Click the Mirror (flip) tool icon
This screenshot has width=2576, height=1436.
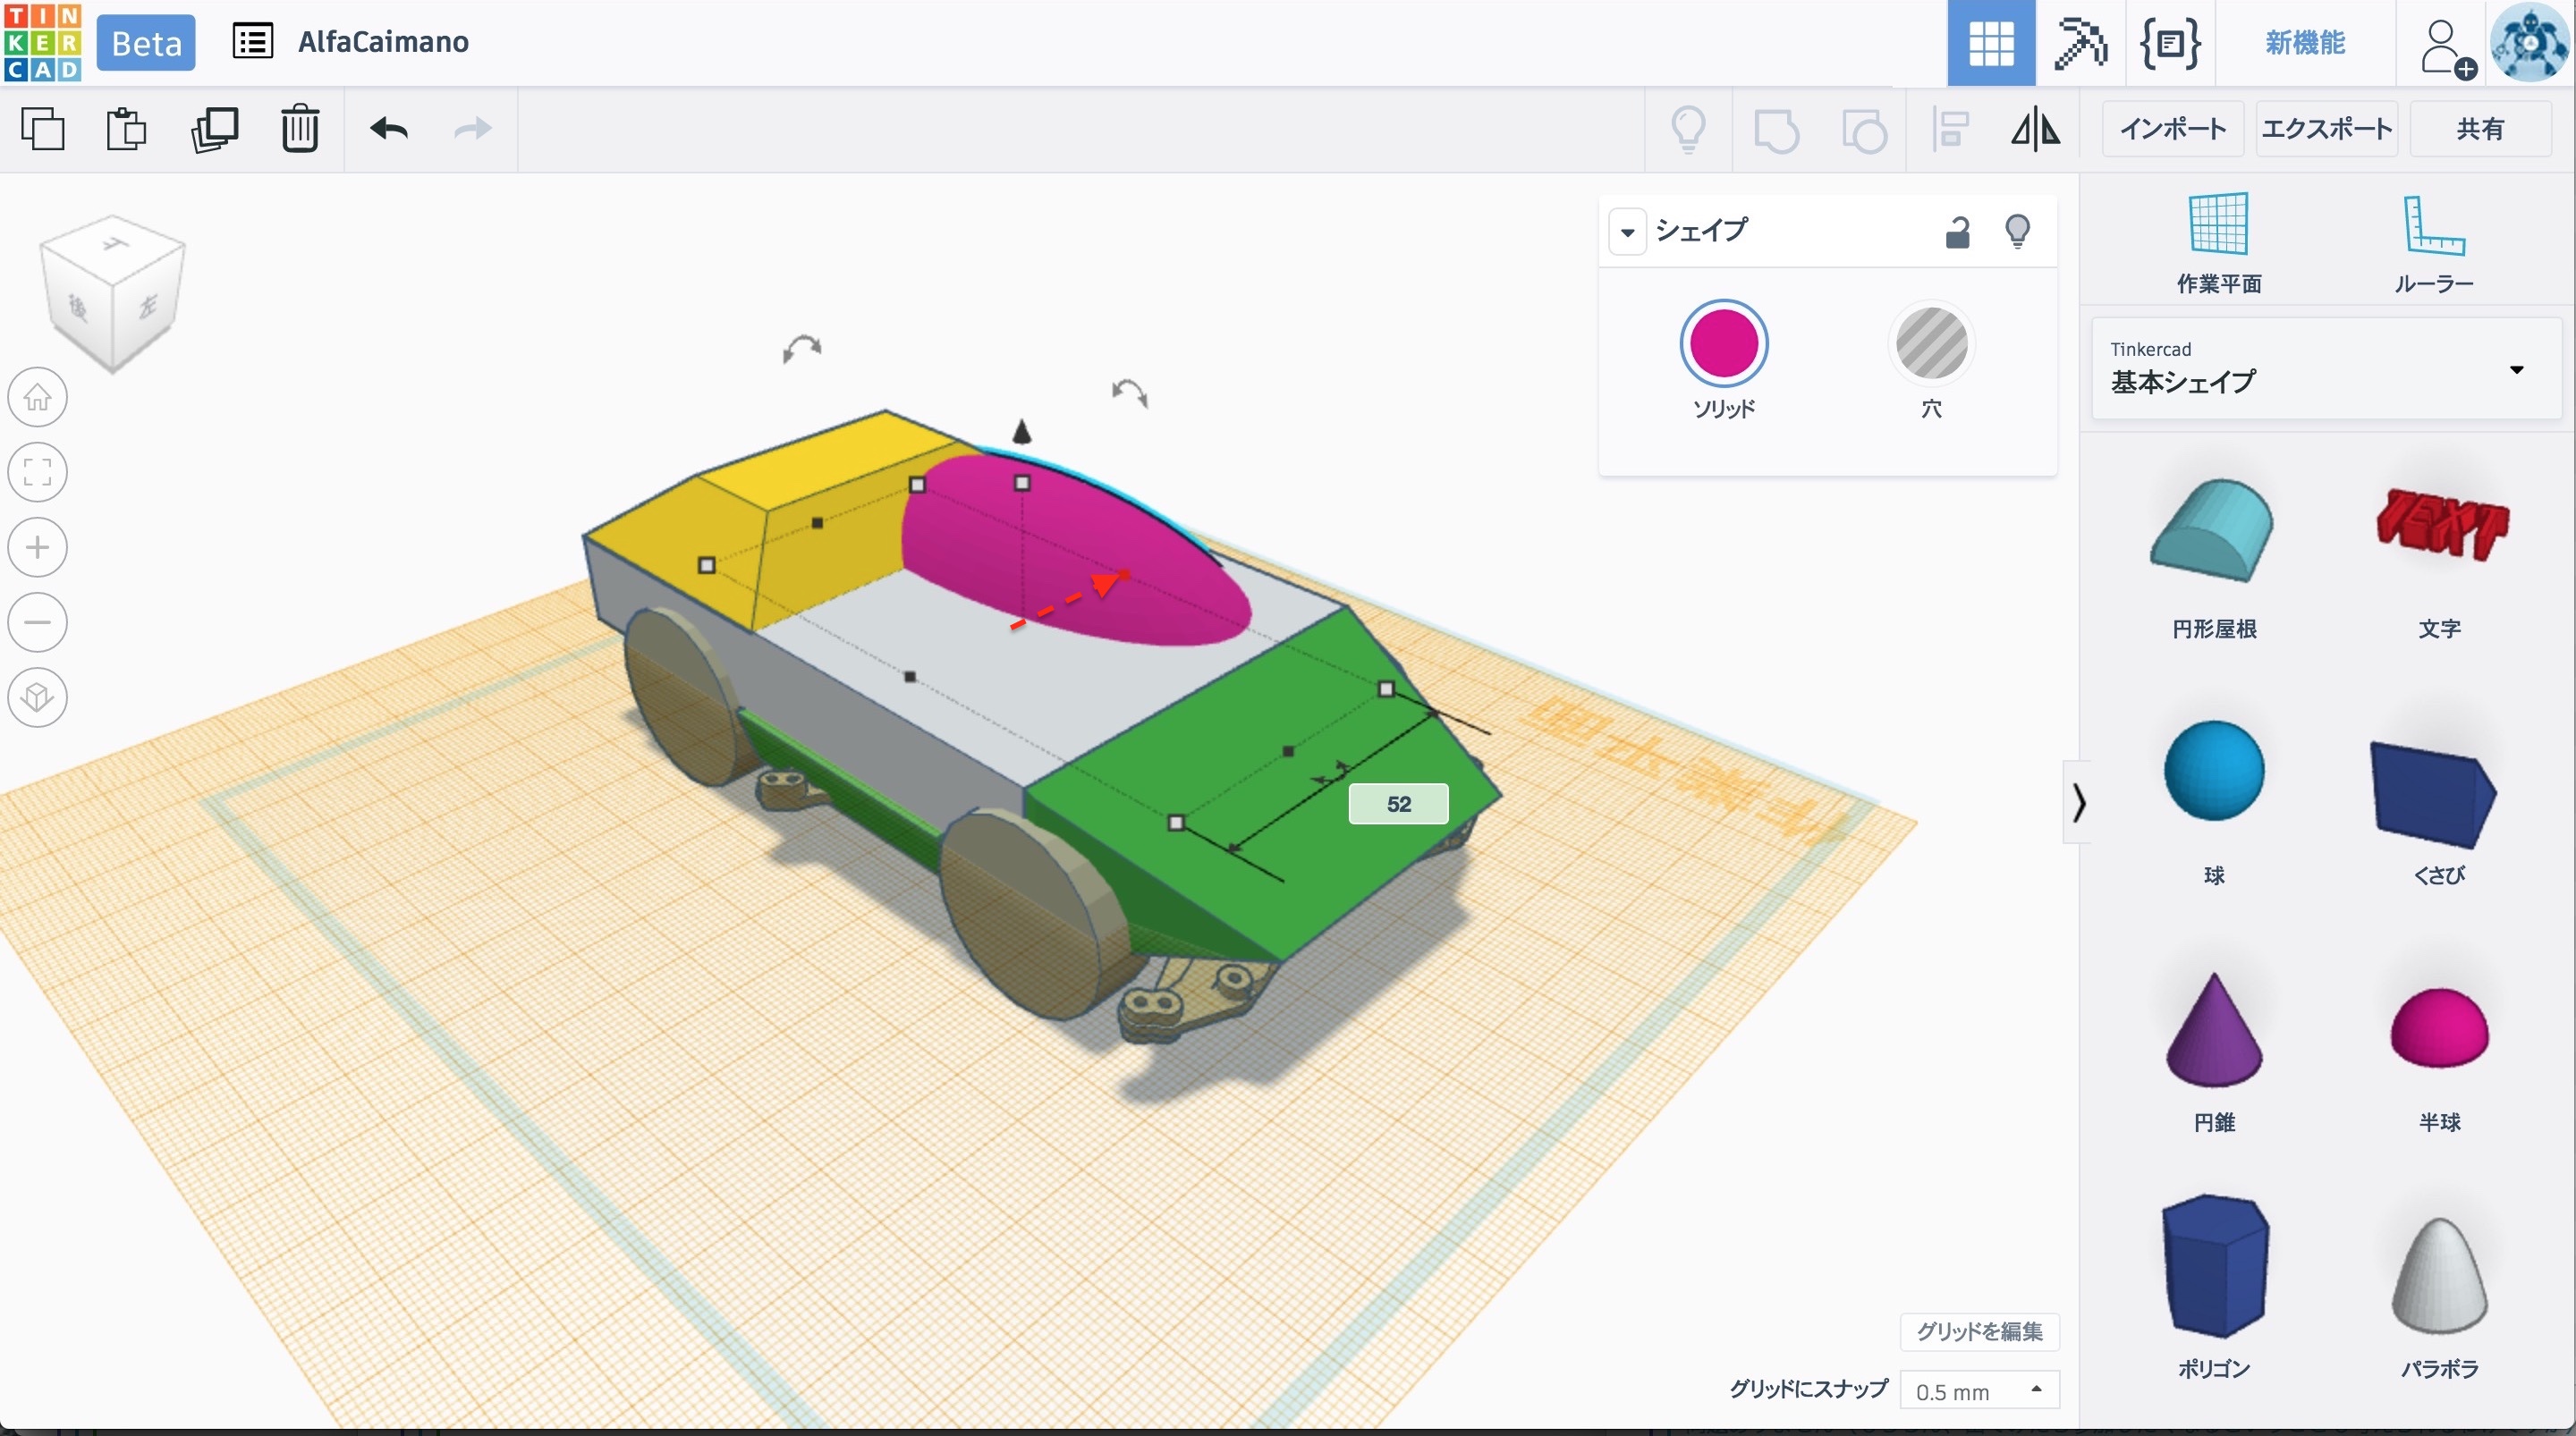click(x=2035, y=129)
